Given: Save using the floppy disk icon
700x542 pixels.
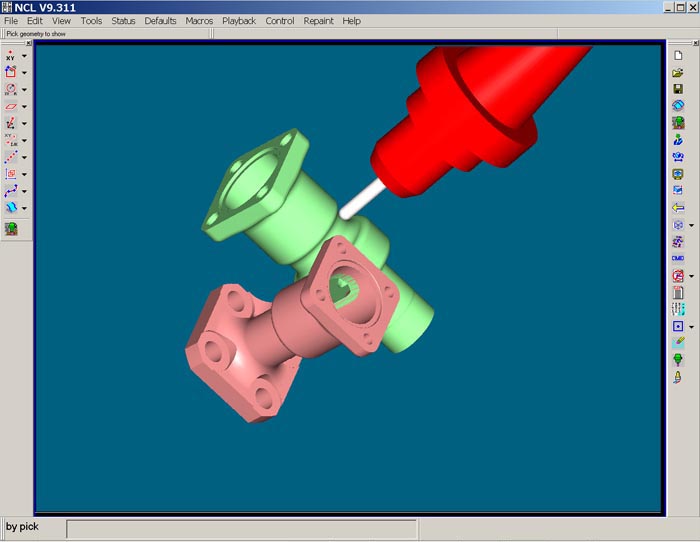Looking at the screenshot, I should coord(678,89).
